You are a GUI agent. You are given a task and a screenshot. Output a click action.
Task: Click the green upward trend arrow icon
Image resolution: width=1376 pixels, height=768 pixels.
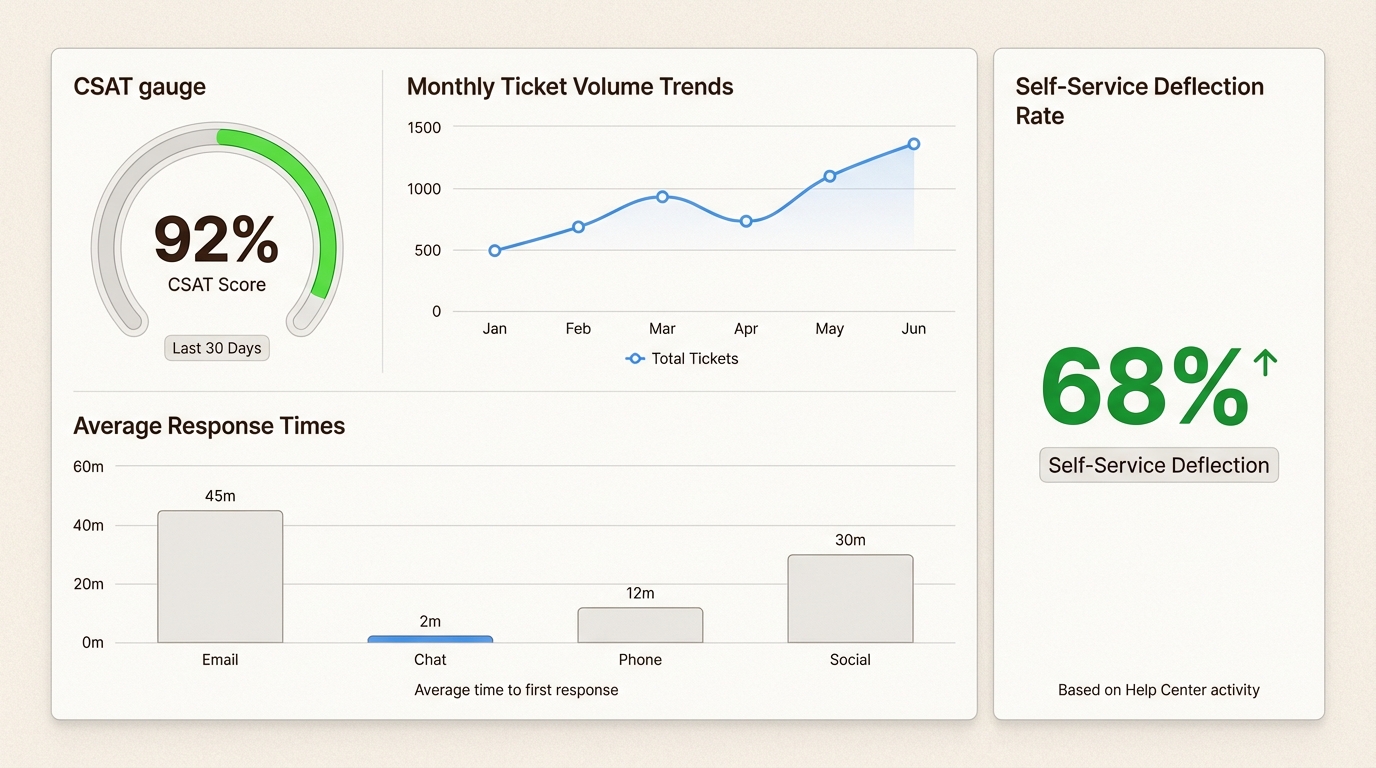1265,363
